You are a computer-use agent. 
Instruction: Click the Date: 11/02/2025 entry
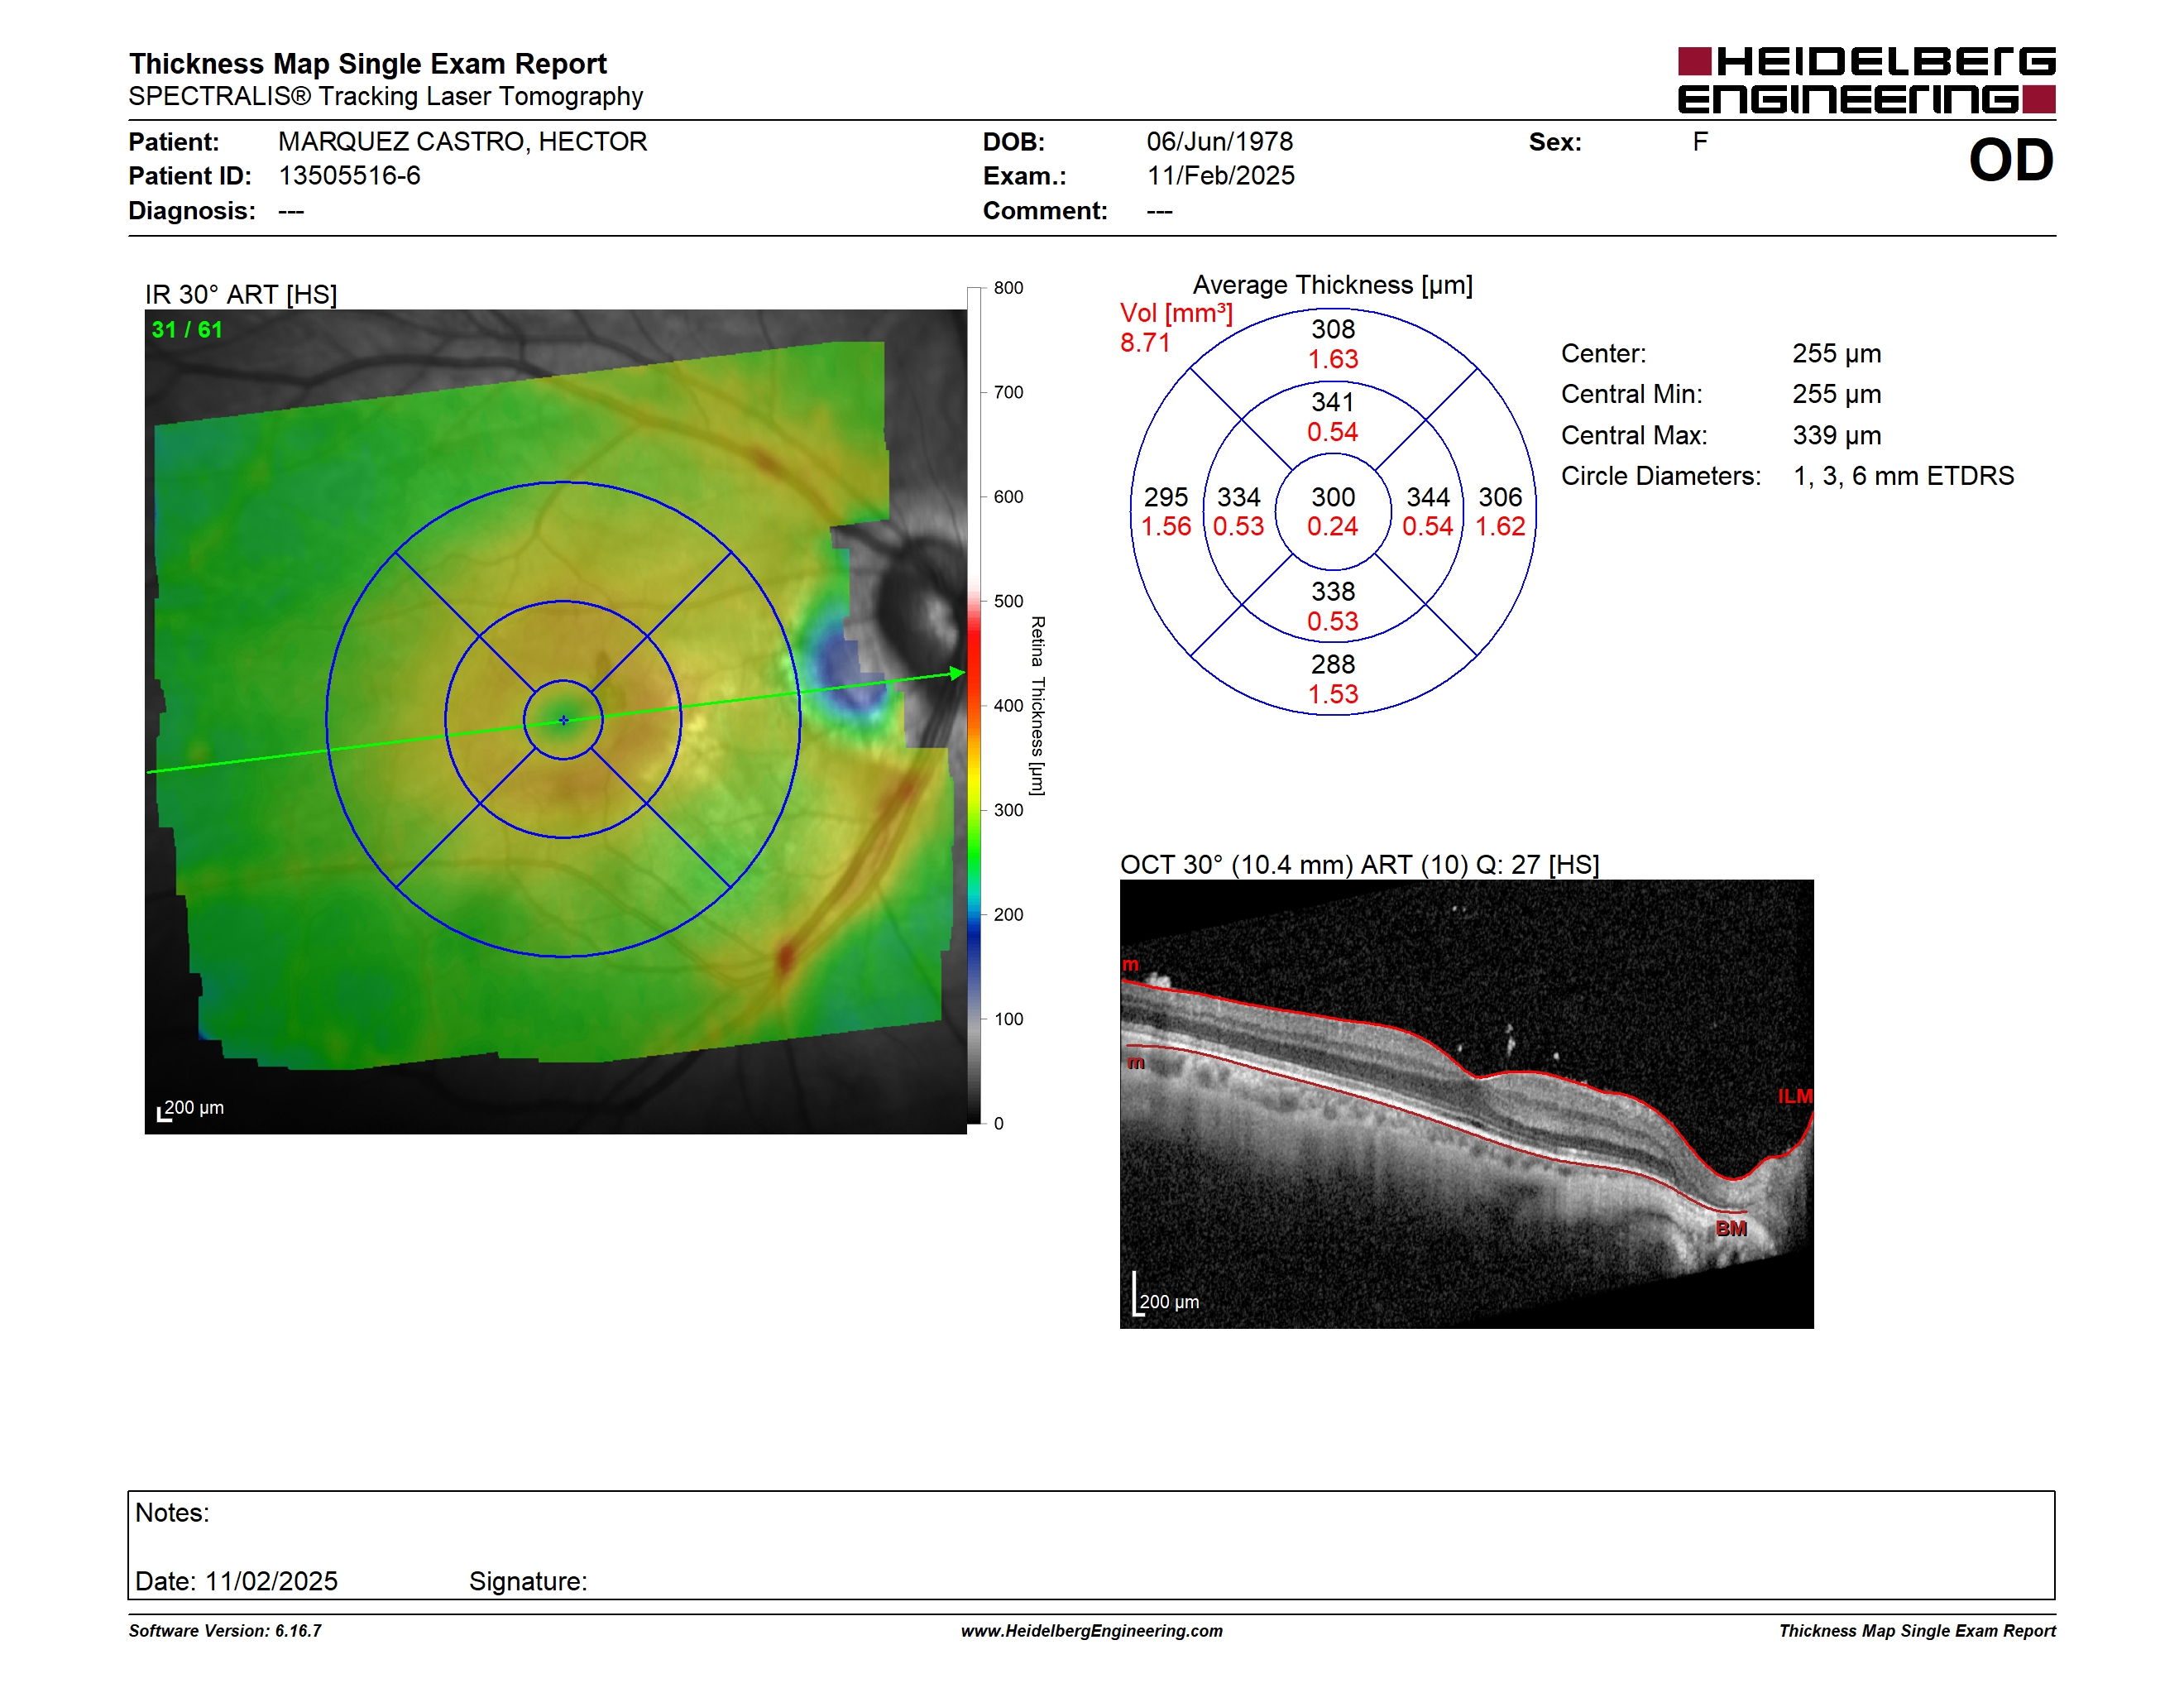[236, 1582]
